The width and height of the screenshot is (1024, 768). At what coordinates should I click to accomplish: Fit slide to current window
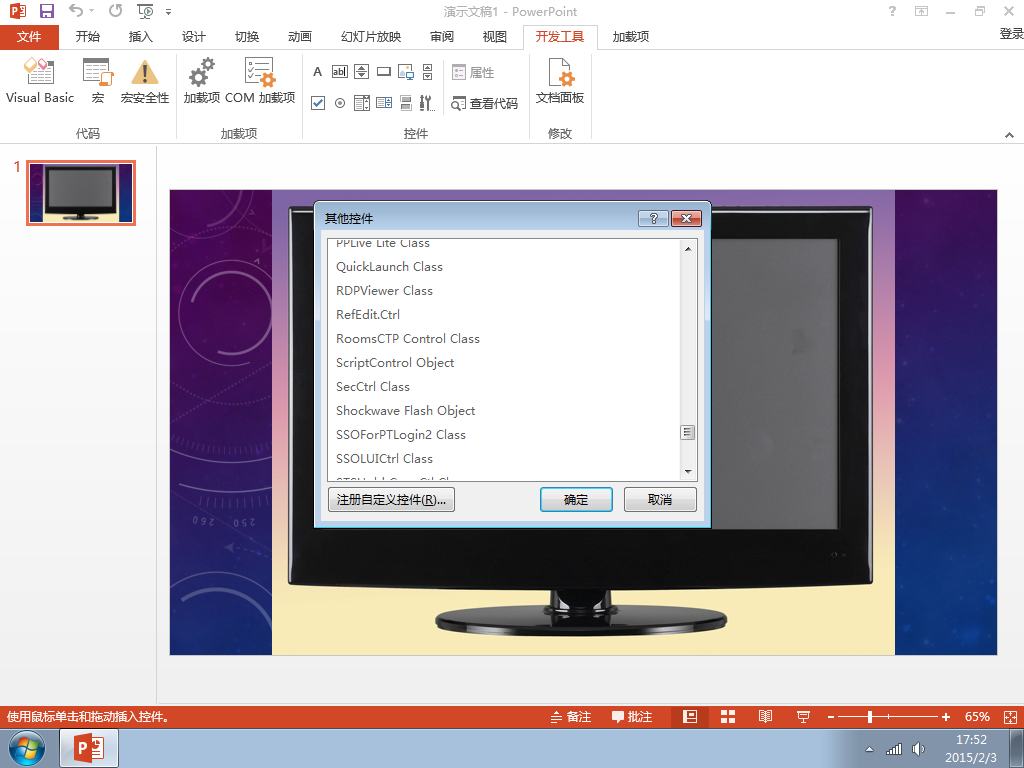coord(1010,716)
